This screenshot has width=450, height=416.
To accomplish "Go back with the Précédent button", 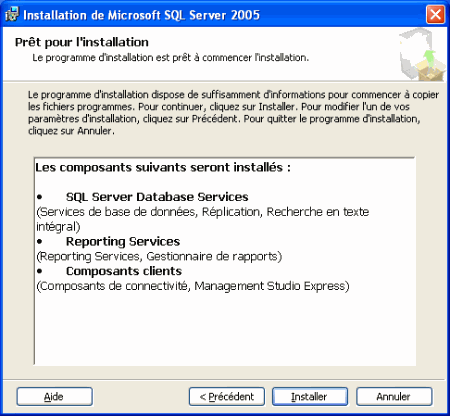I will (x=227, y=396).
